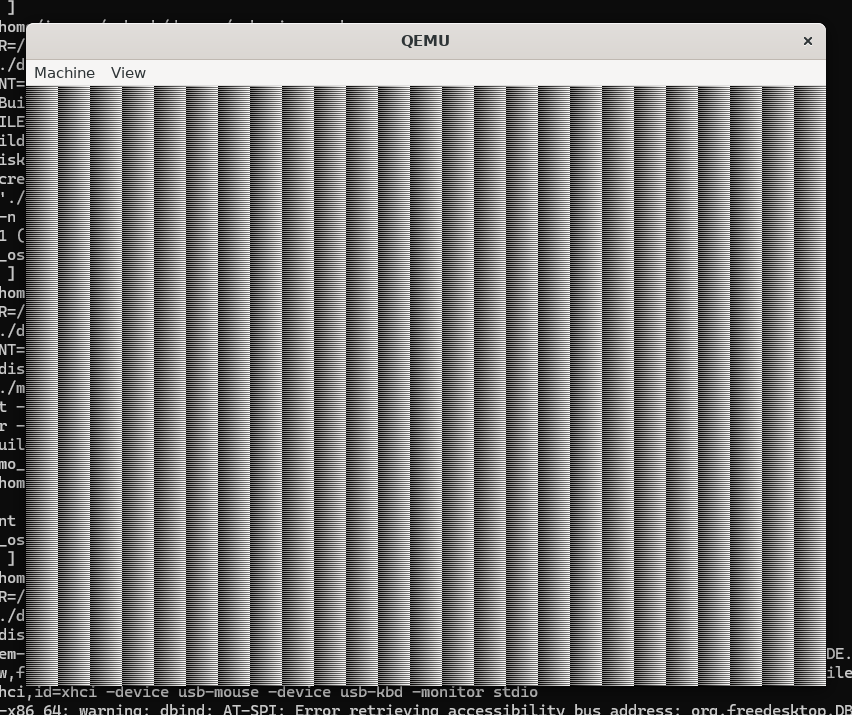852x715 pixels.
Task: Open the Machine menu in QEMU
Action: pos(64,73)
